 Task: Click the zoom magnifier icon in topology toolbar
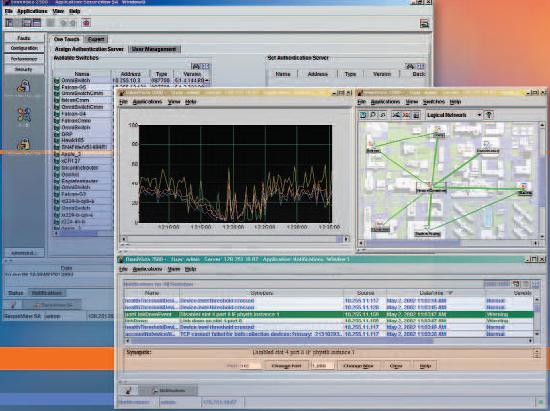coord(373,115)
